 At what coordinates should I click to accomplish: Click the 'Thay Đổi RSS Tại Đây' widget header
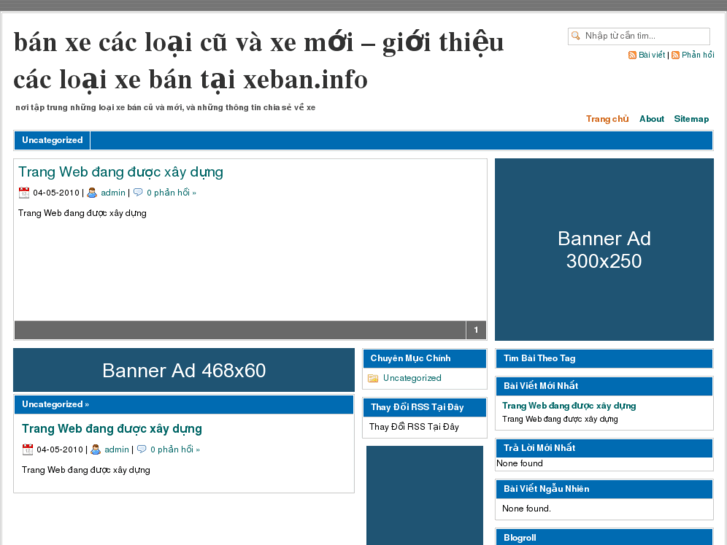click(425, 407)
